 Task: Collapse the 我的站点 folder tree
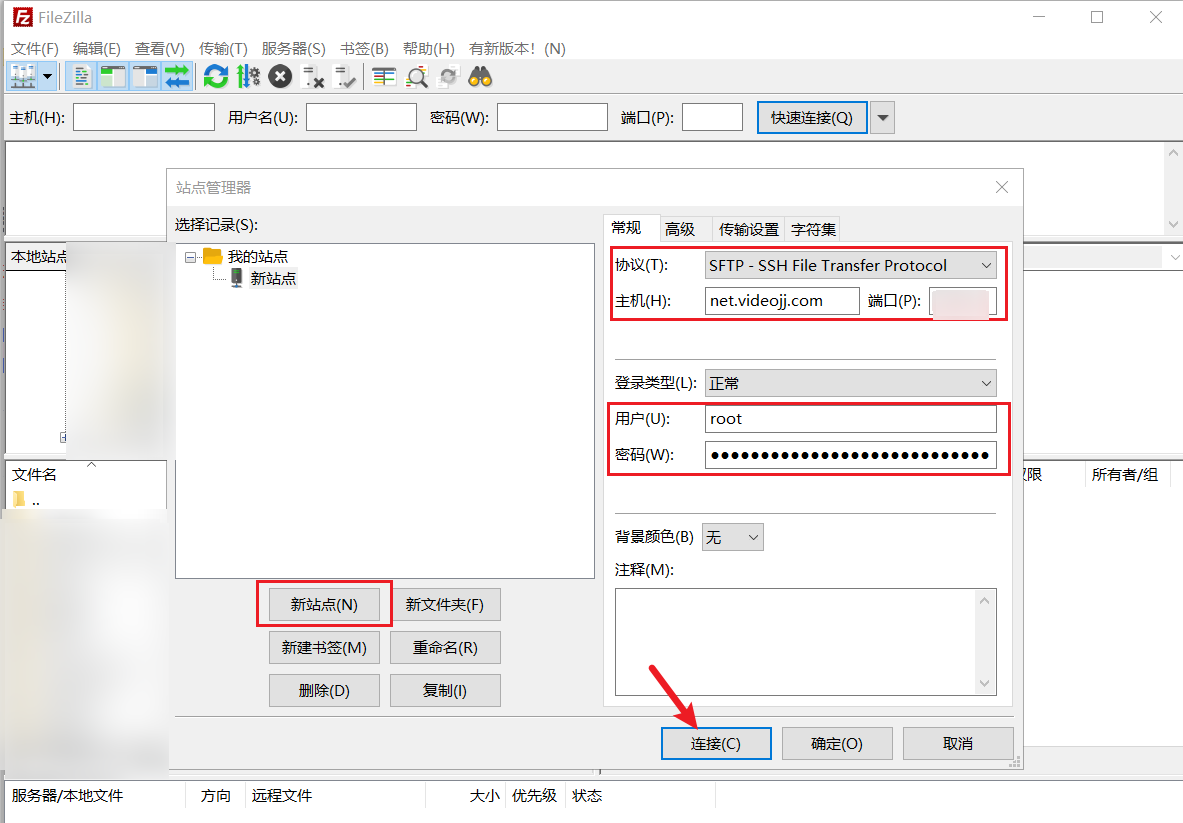click(190, 255)
